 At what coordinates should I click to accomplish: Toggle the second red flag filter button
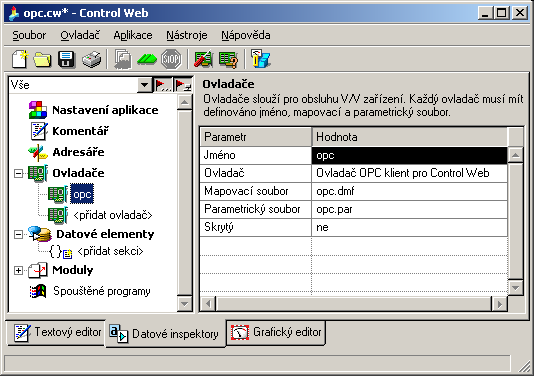[183, 85]
